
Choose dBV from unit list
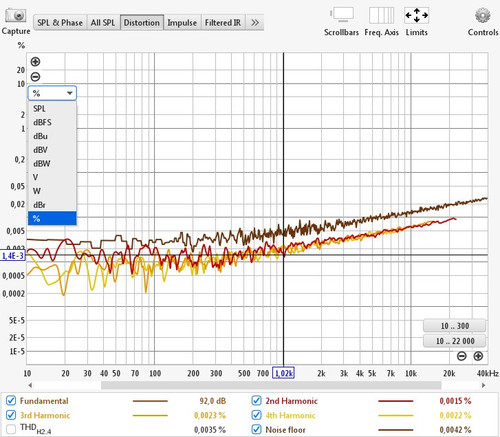pyautogui.click(x=52, y=150)
